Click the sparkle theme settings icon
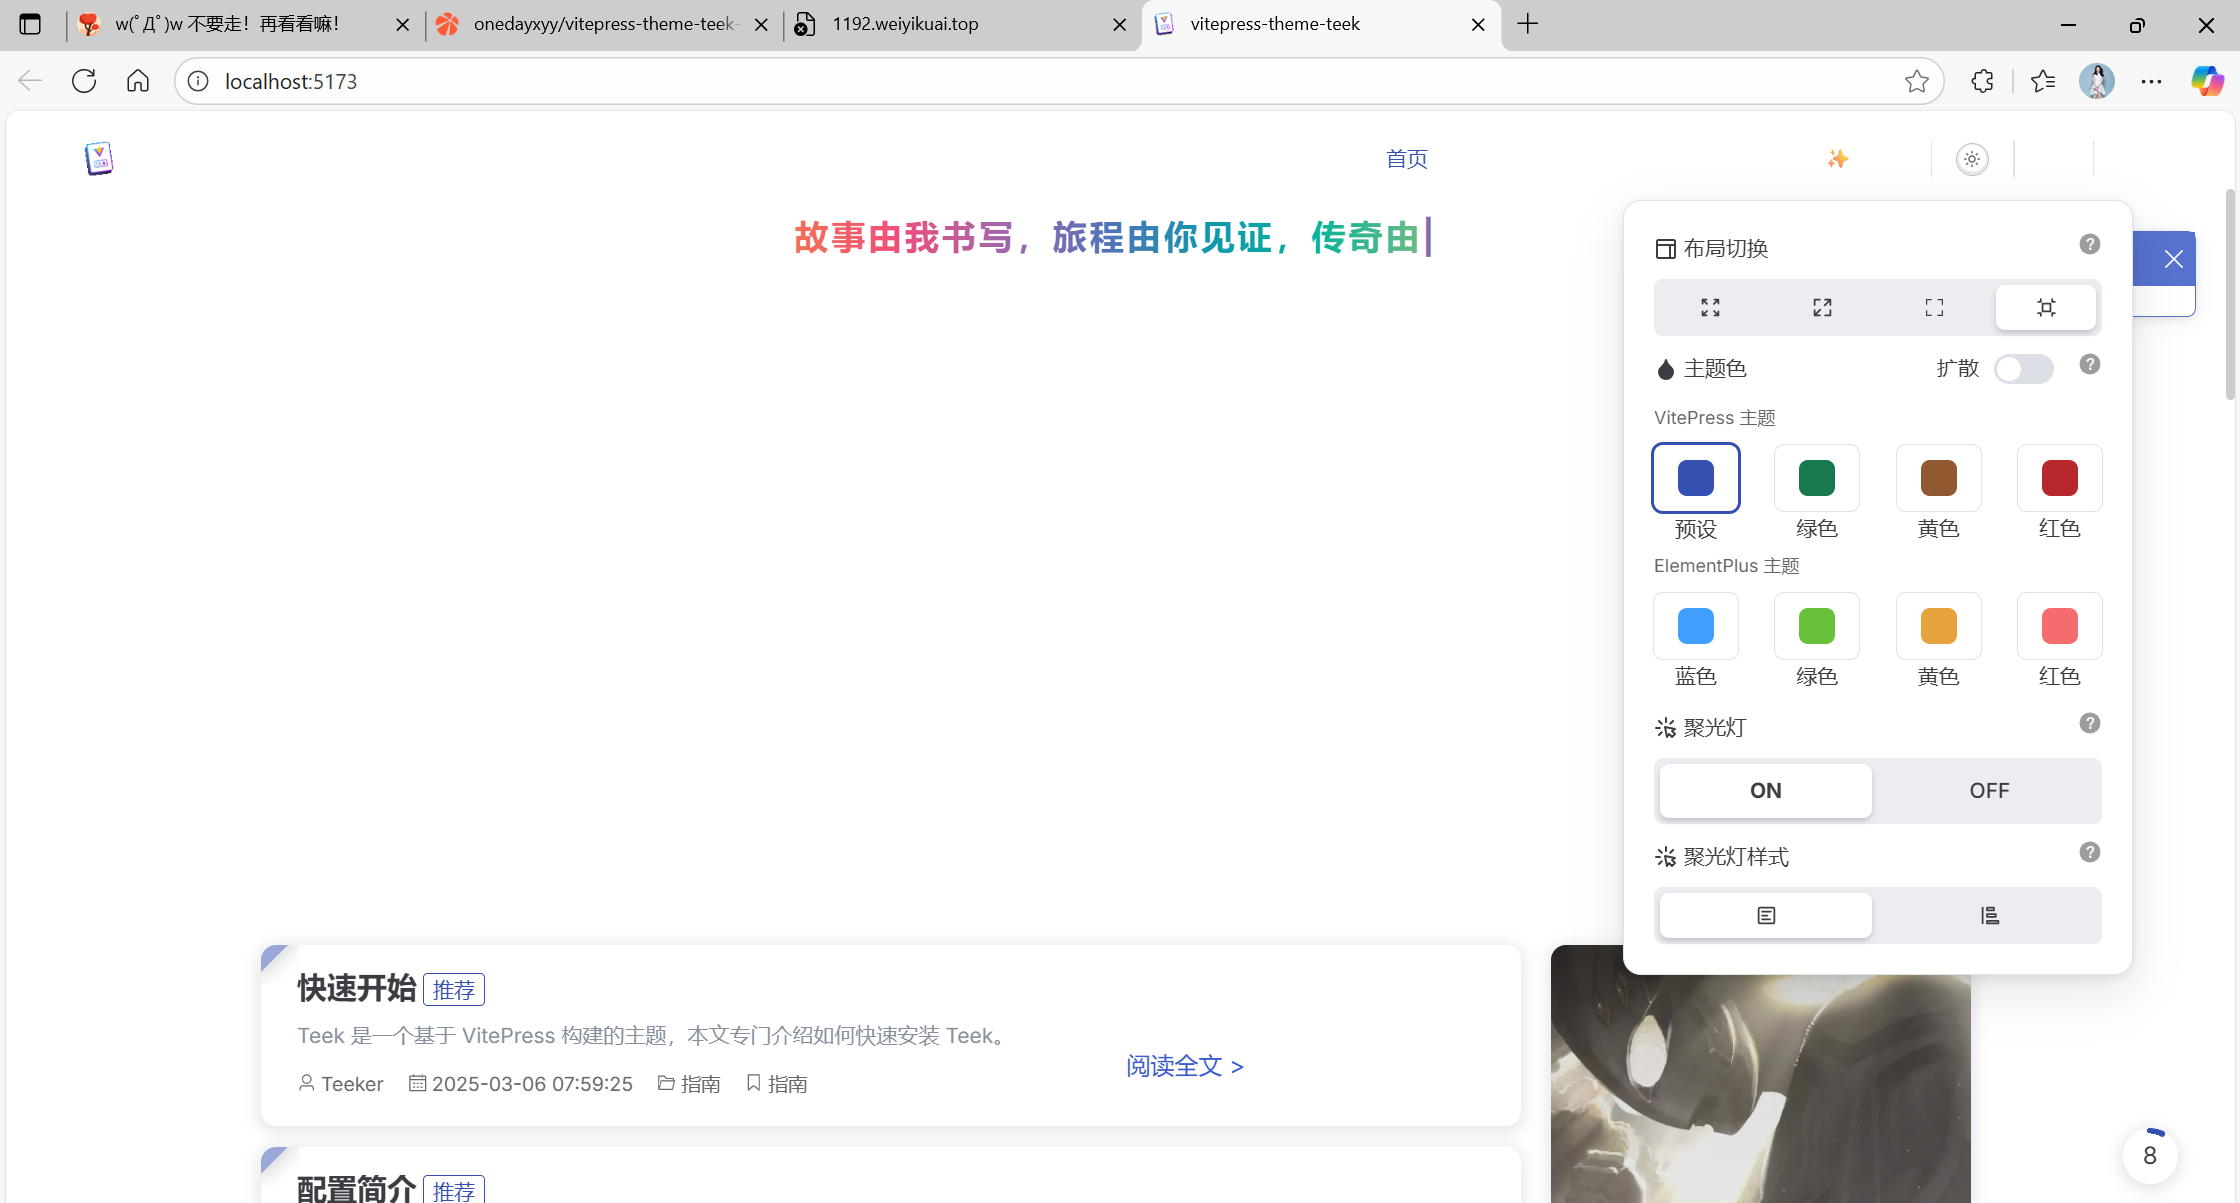The height and width of the screenshot is (1203, 2240). click(1838, 159)
